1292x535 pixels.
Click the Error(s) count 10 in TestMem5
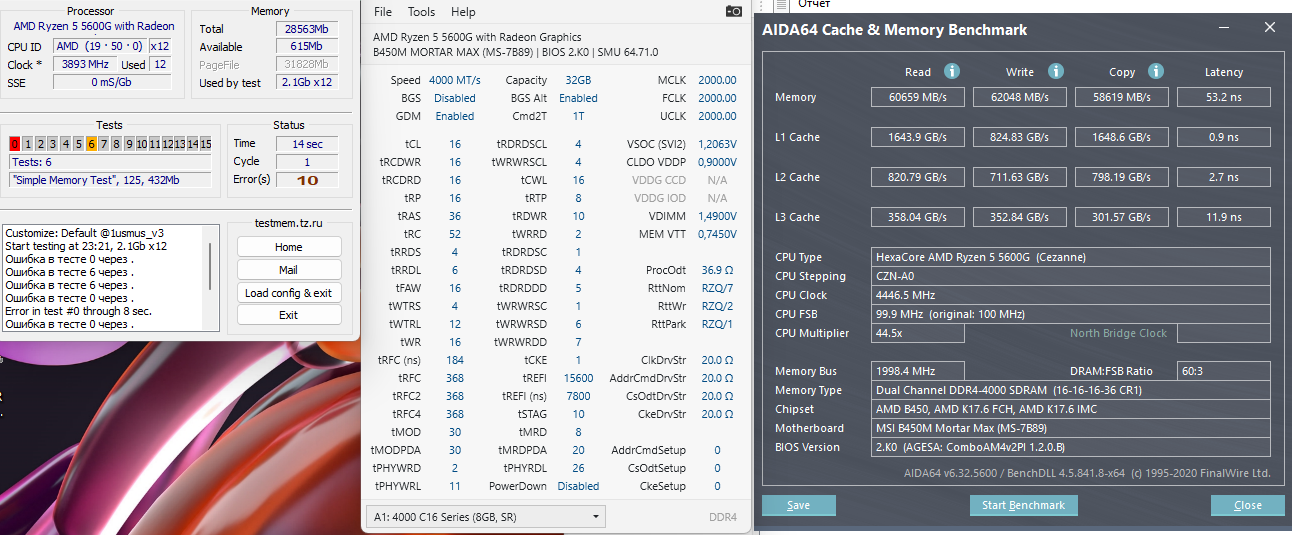(307, 180)
